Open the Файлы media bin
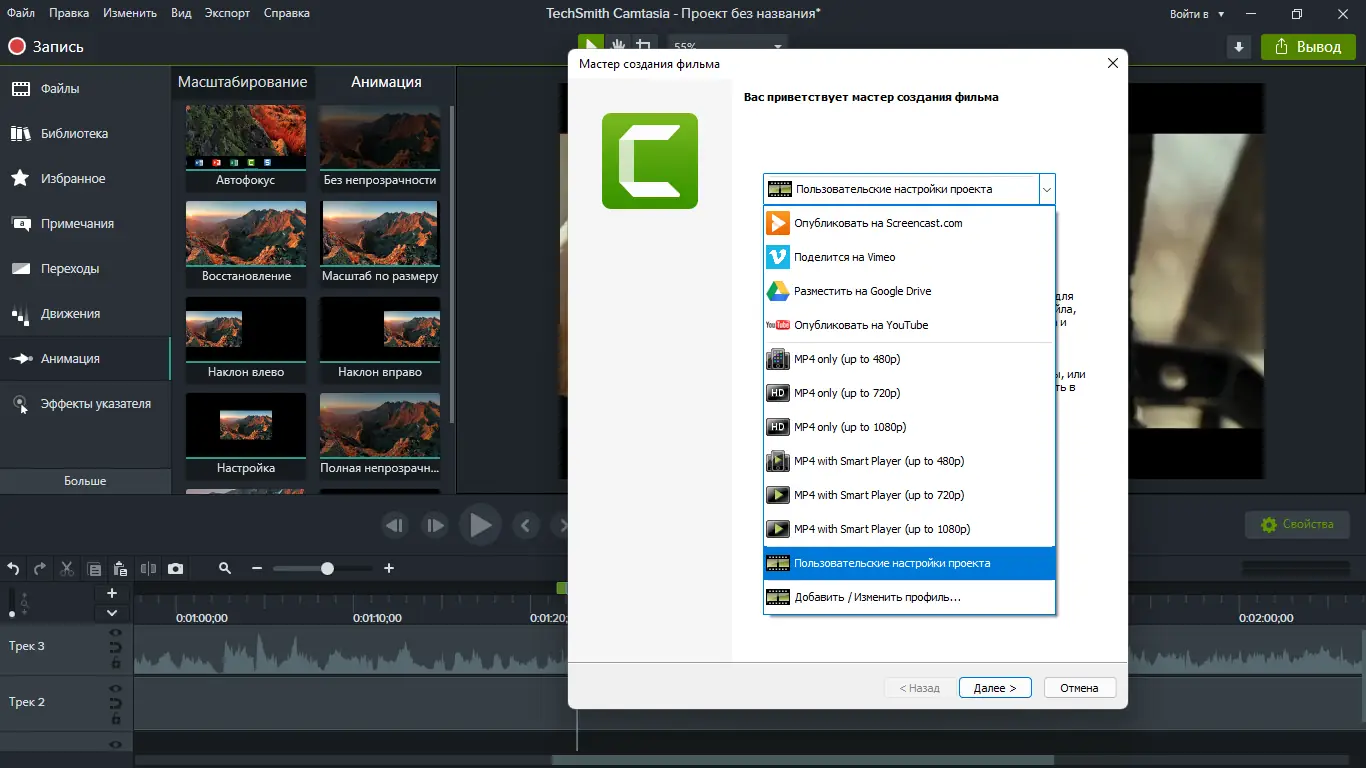Viewport: 1366px width, 768px height. pos(85,89)
